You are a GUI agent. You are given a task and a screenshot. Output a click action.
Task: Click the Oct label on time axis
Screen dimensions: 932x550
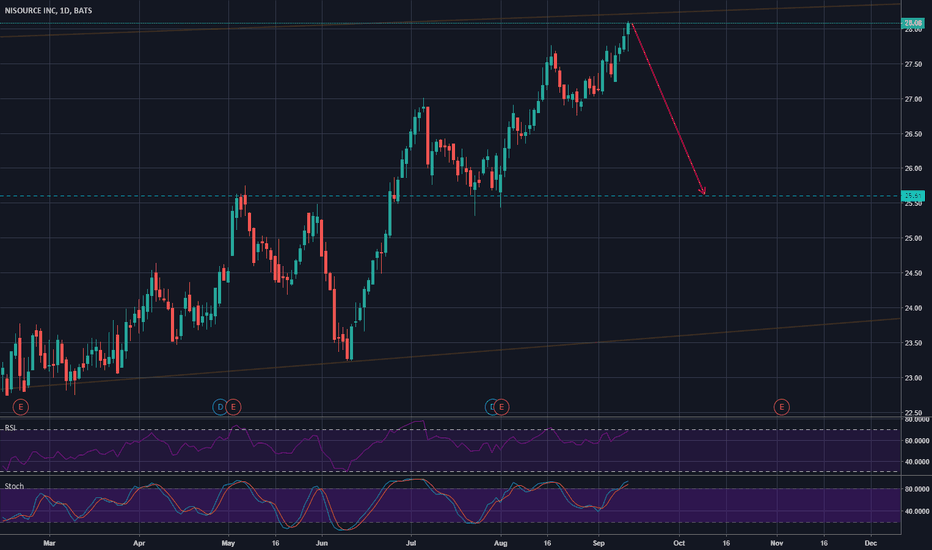(x=679, y=543)
